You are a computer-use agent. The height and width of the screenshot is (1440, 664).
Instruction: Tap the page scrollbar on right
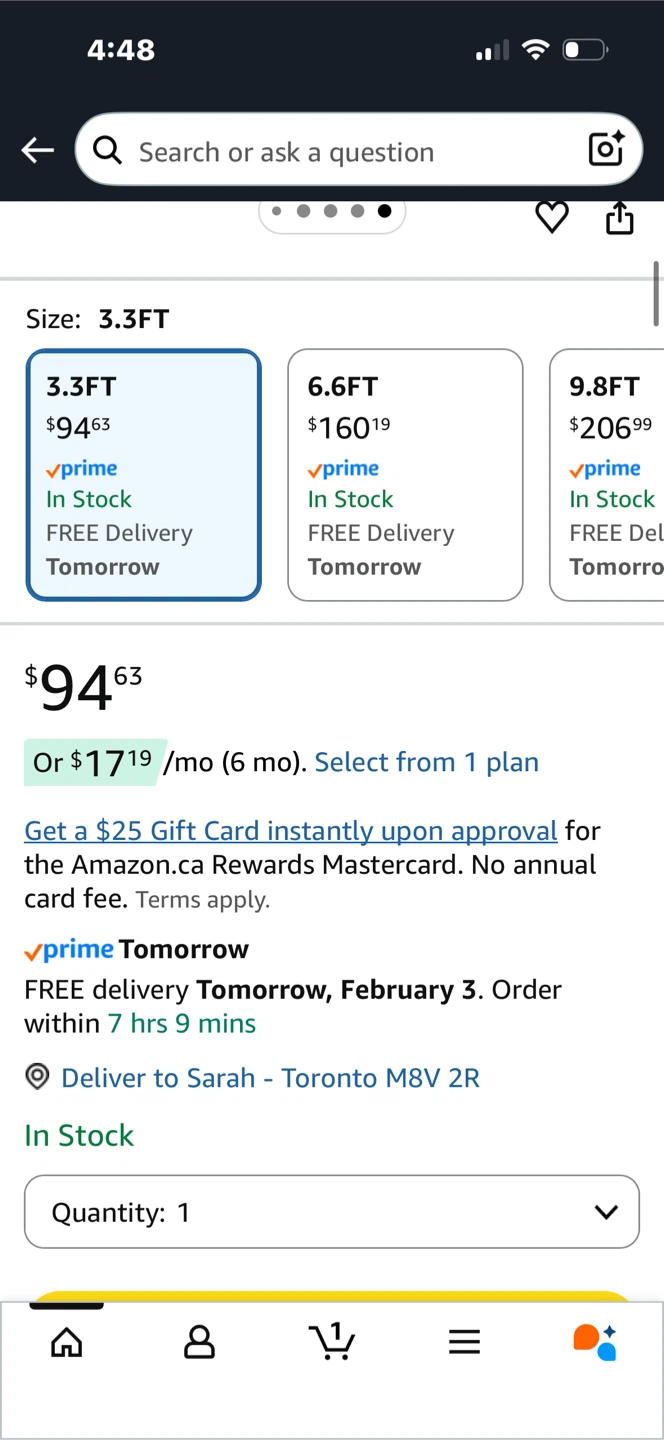coord(657,293)
